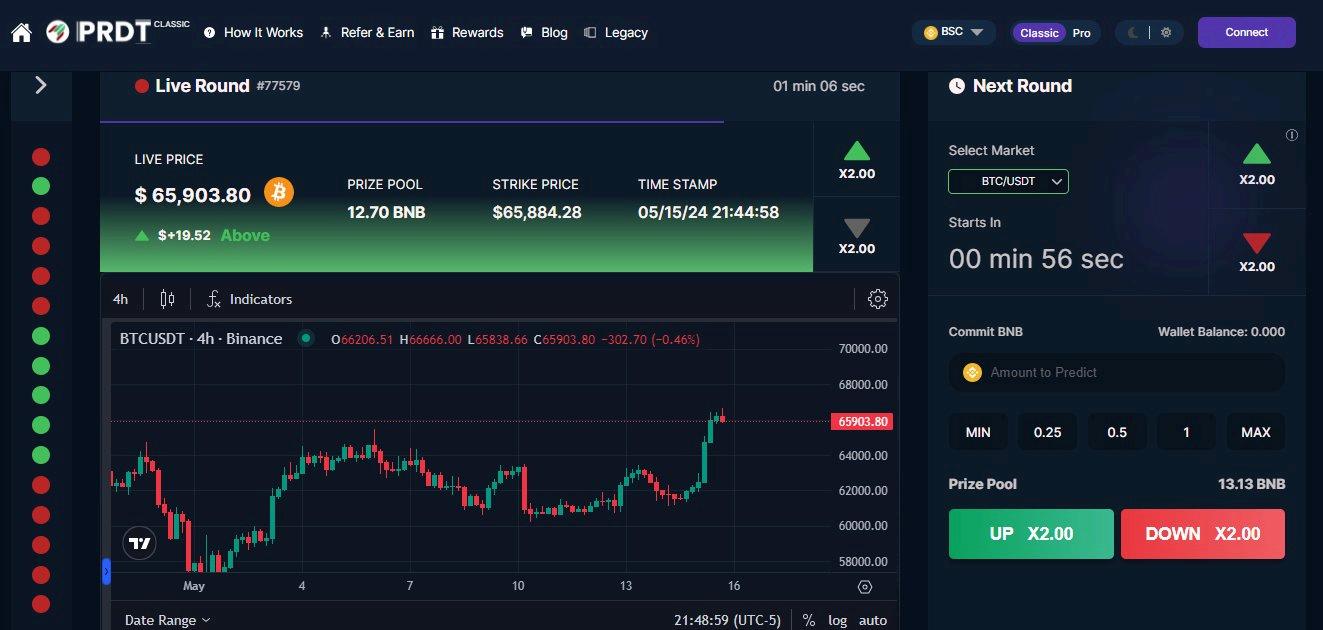Click the strike price $65,884.28
This screenshot has height=630, width=1323.
tap(537, 212)
